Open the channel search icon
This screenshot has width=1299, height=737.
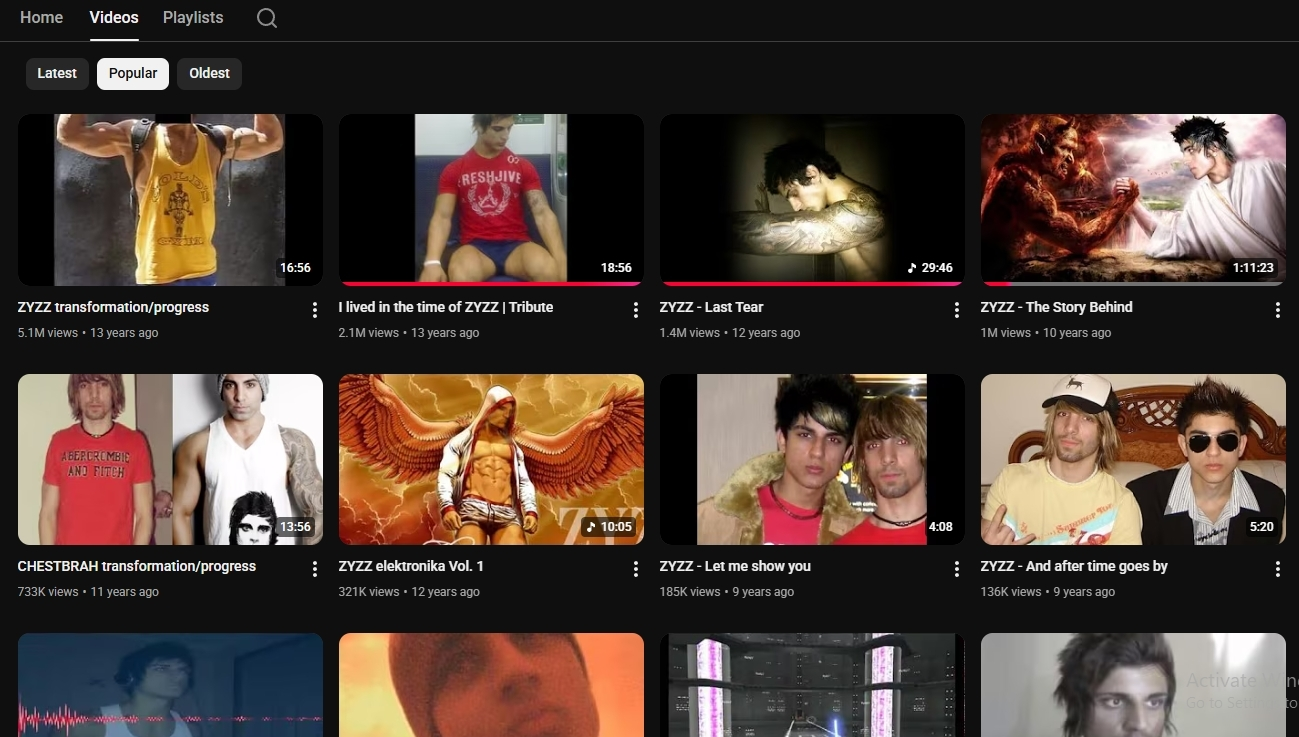point(267,18)
